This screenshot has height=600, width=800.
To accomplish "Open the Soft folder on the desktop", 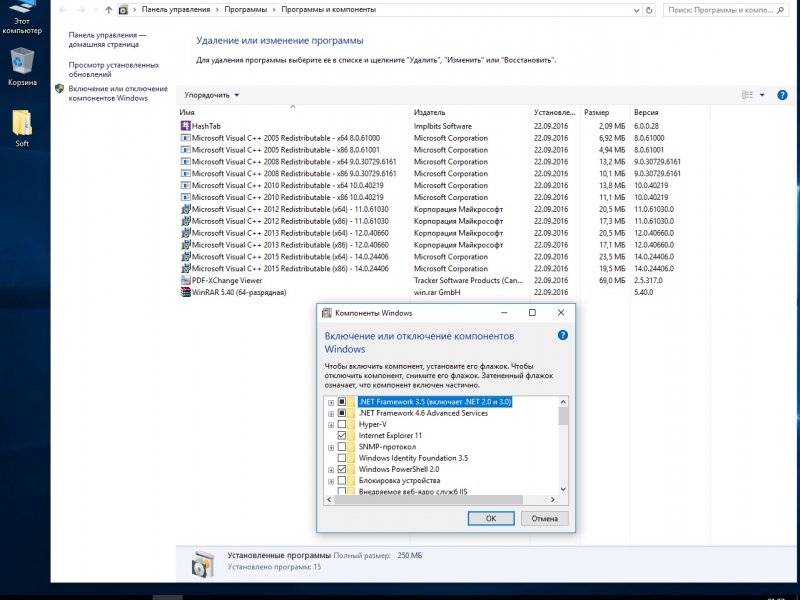I will pos(22,128).
